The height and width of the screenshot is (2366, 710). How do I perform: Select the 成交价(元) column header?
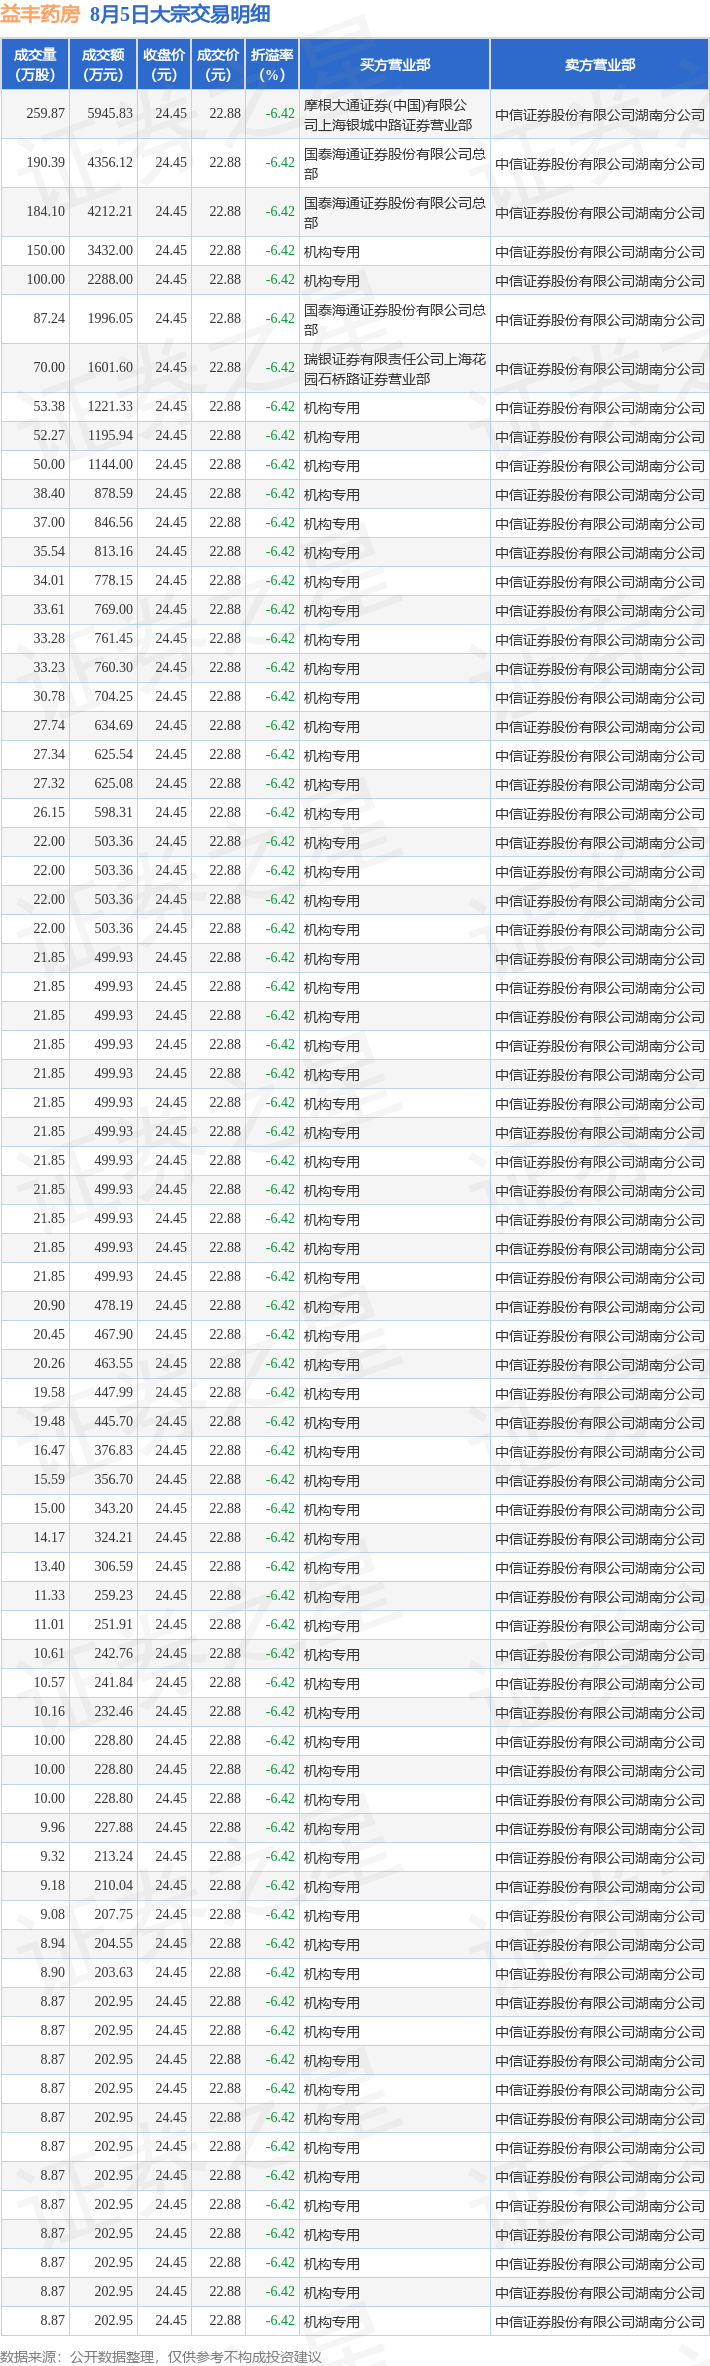[218, 65]
